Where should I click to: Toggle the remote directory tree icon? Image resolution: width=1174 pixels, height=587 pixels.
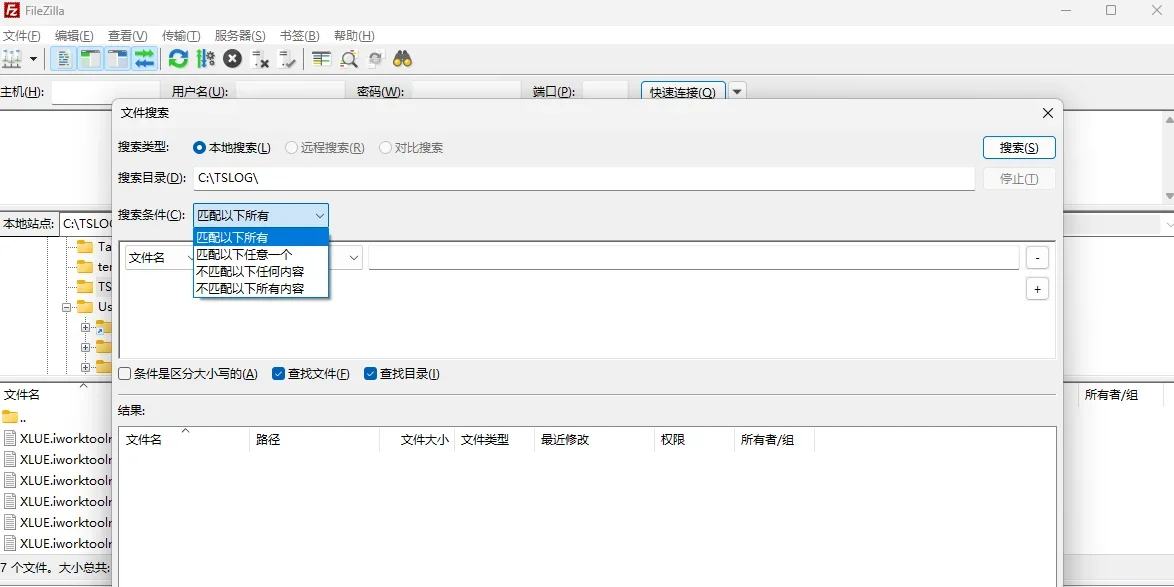pyautogui.click(x=118, y=58)
